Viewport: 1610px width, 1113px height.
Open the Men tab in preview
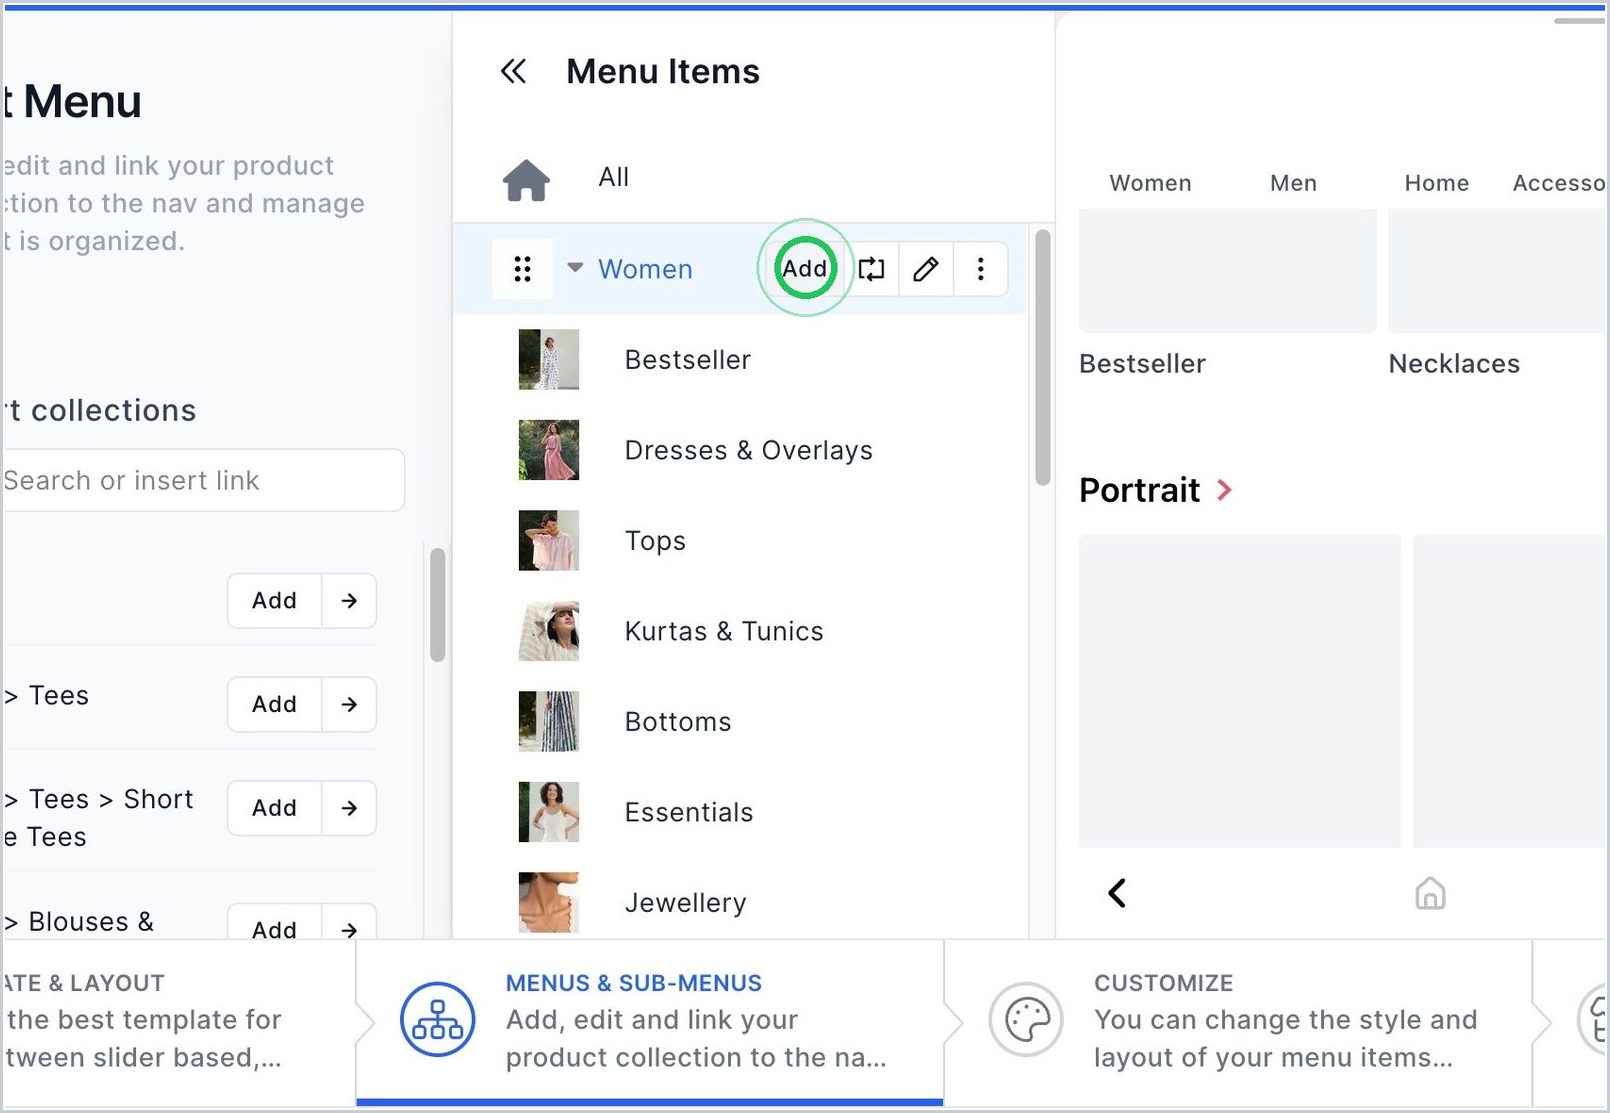coord(1293,183)
